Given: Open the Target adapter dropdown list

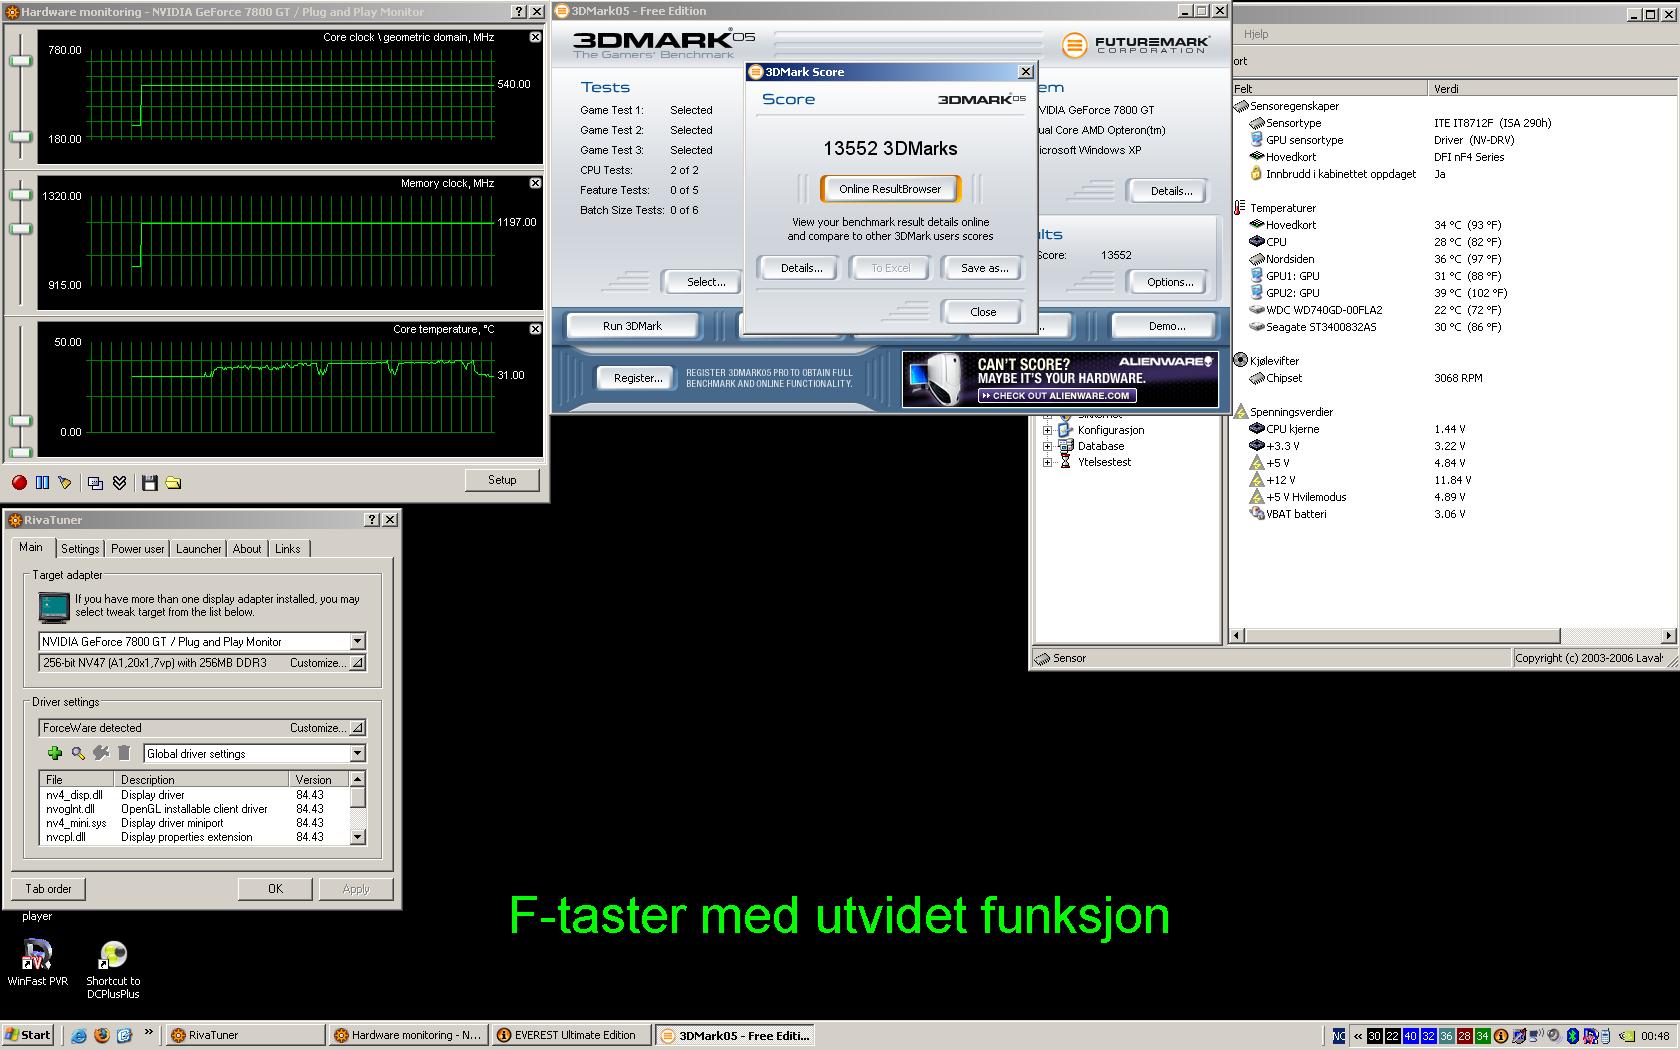Looking at the screenshot, I should pos(357,642).
